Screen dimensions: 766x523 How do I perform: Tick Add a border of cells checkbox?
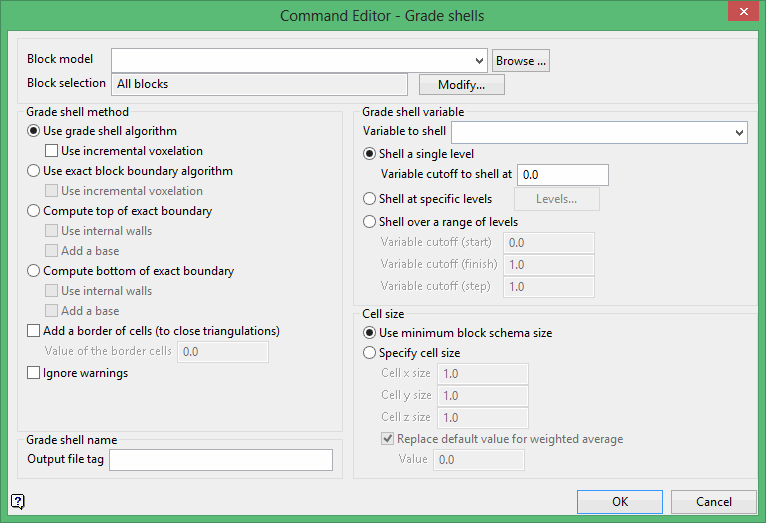34,331
